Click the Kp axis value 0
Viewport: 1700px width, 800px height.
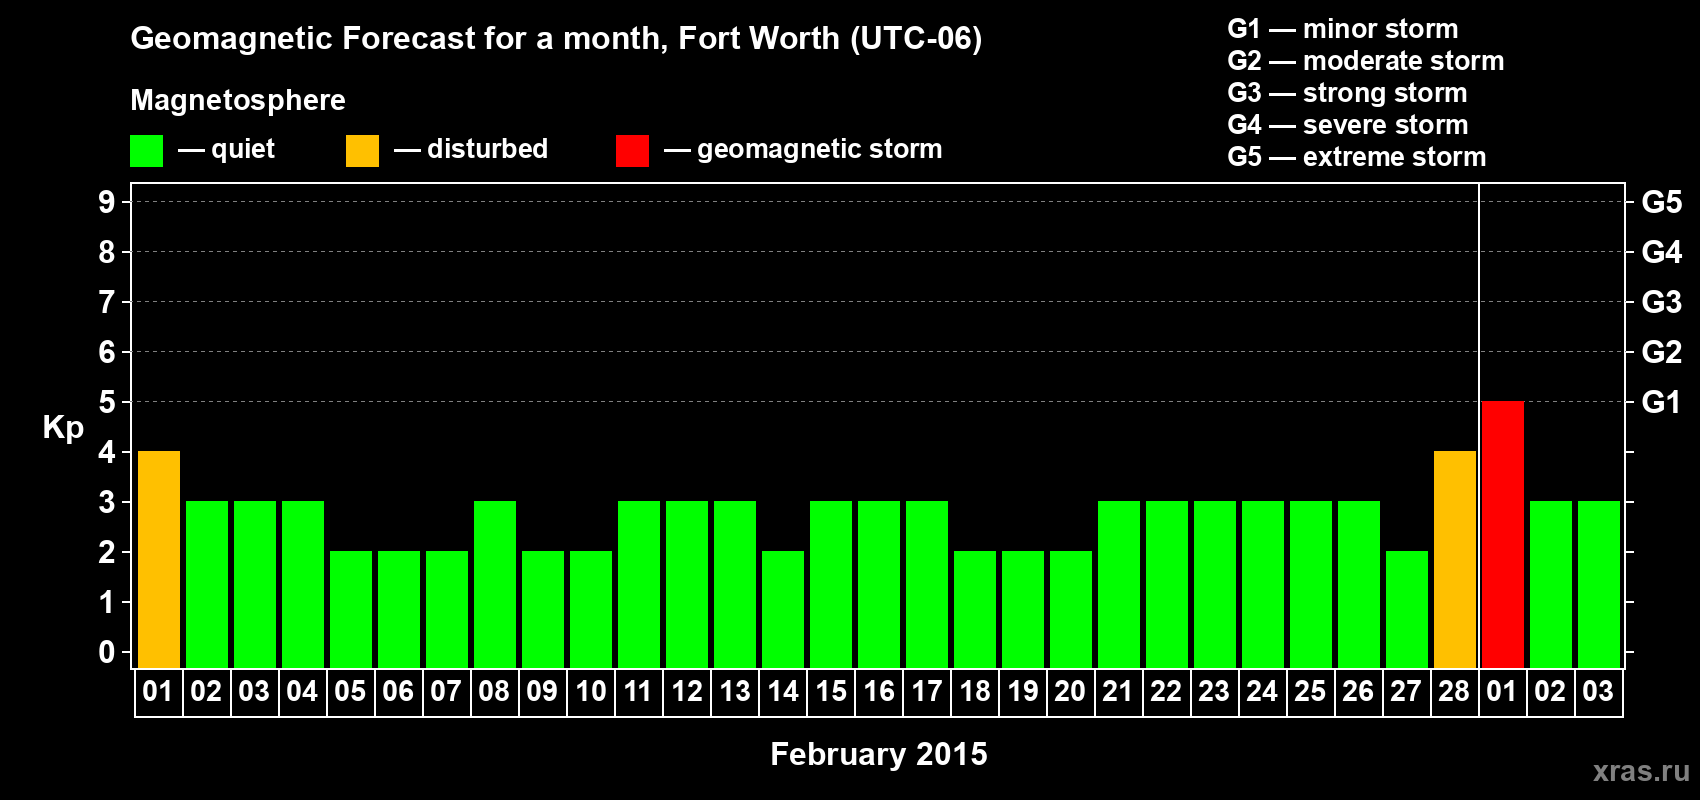click(107, 652)
